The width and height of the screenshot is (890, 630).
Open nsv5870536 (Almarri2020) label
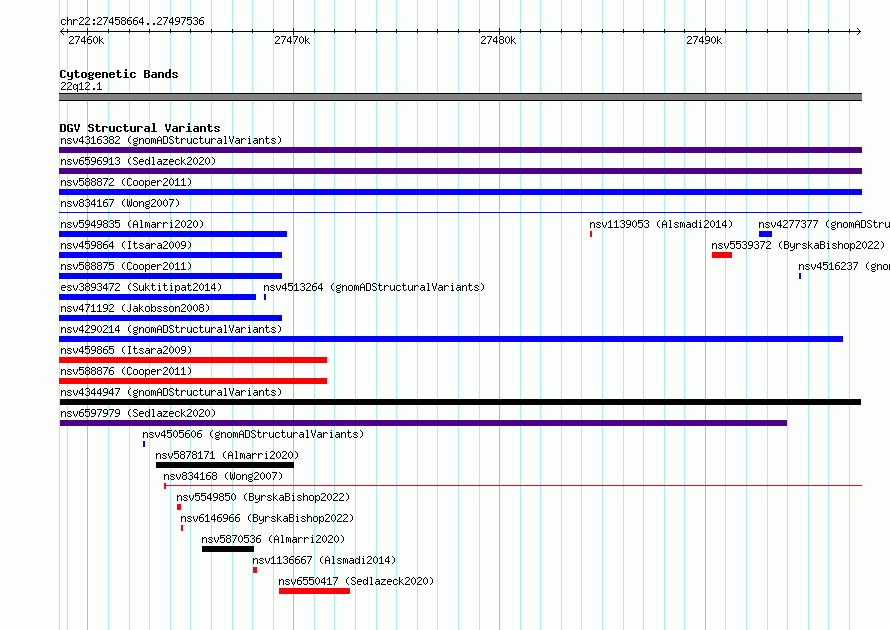[273, 539]
